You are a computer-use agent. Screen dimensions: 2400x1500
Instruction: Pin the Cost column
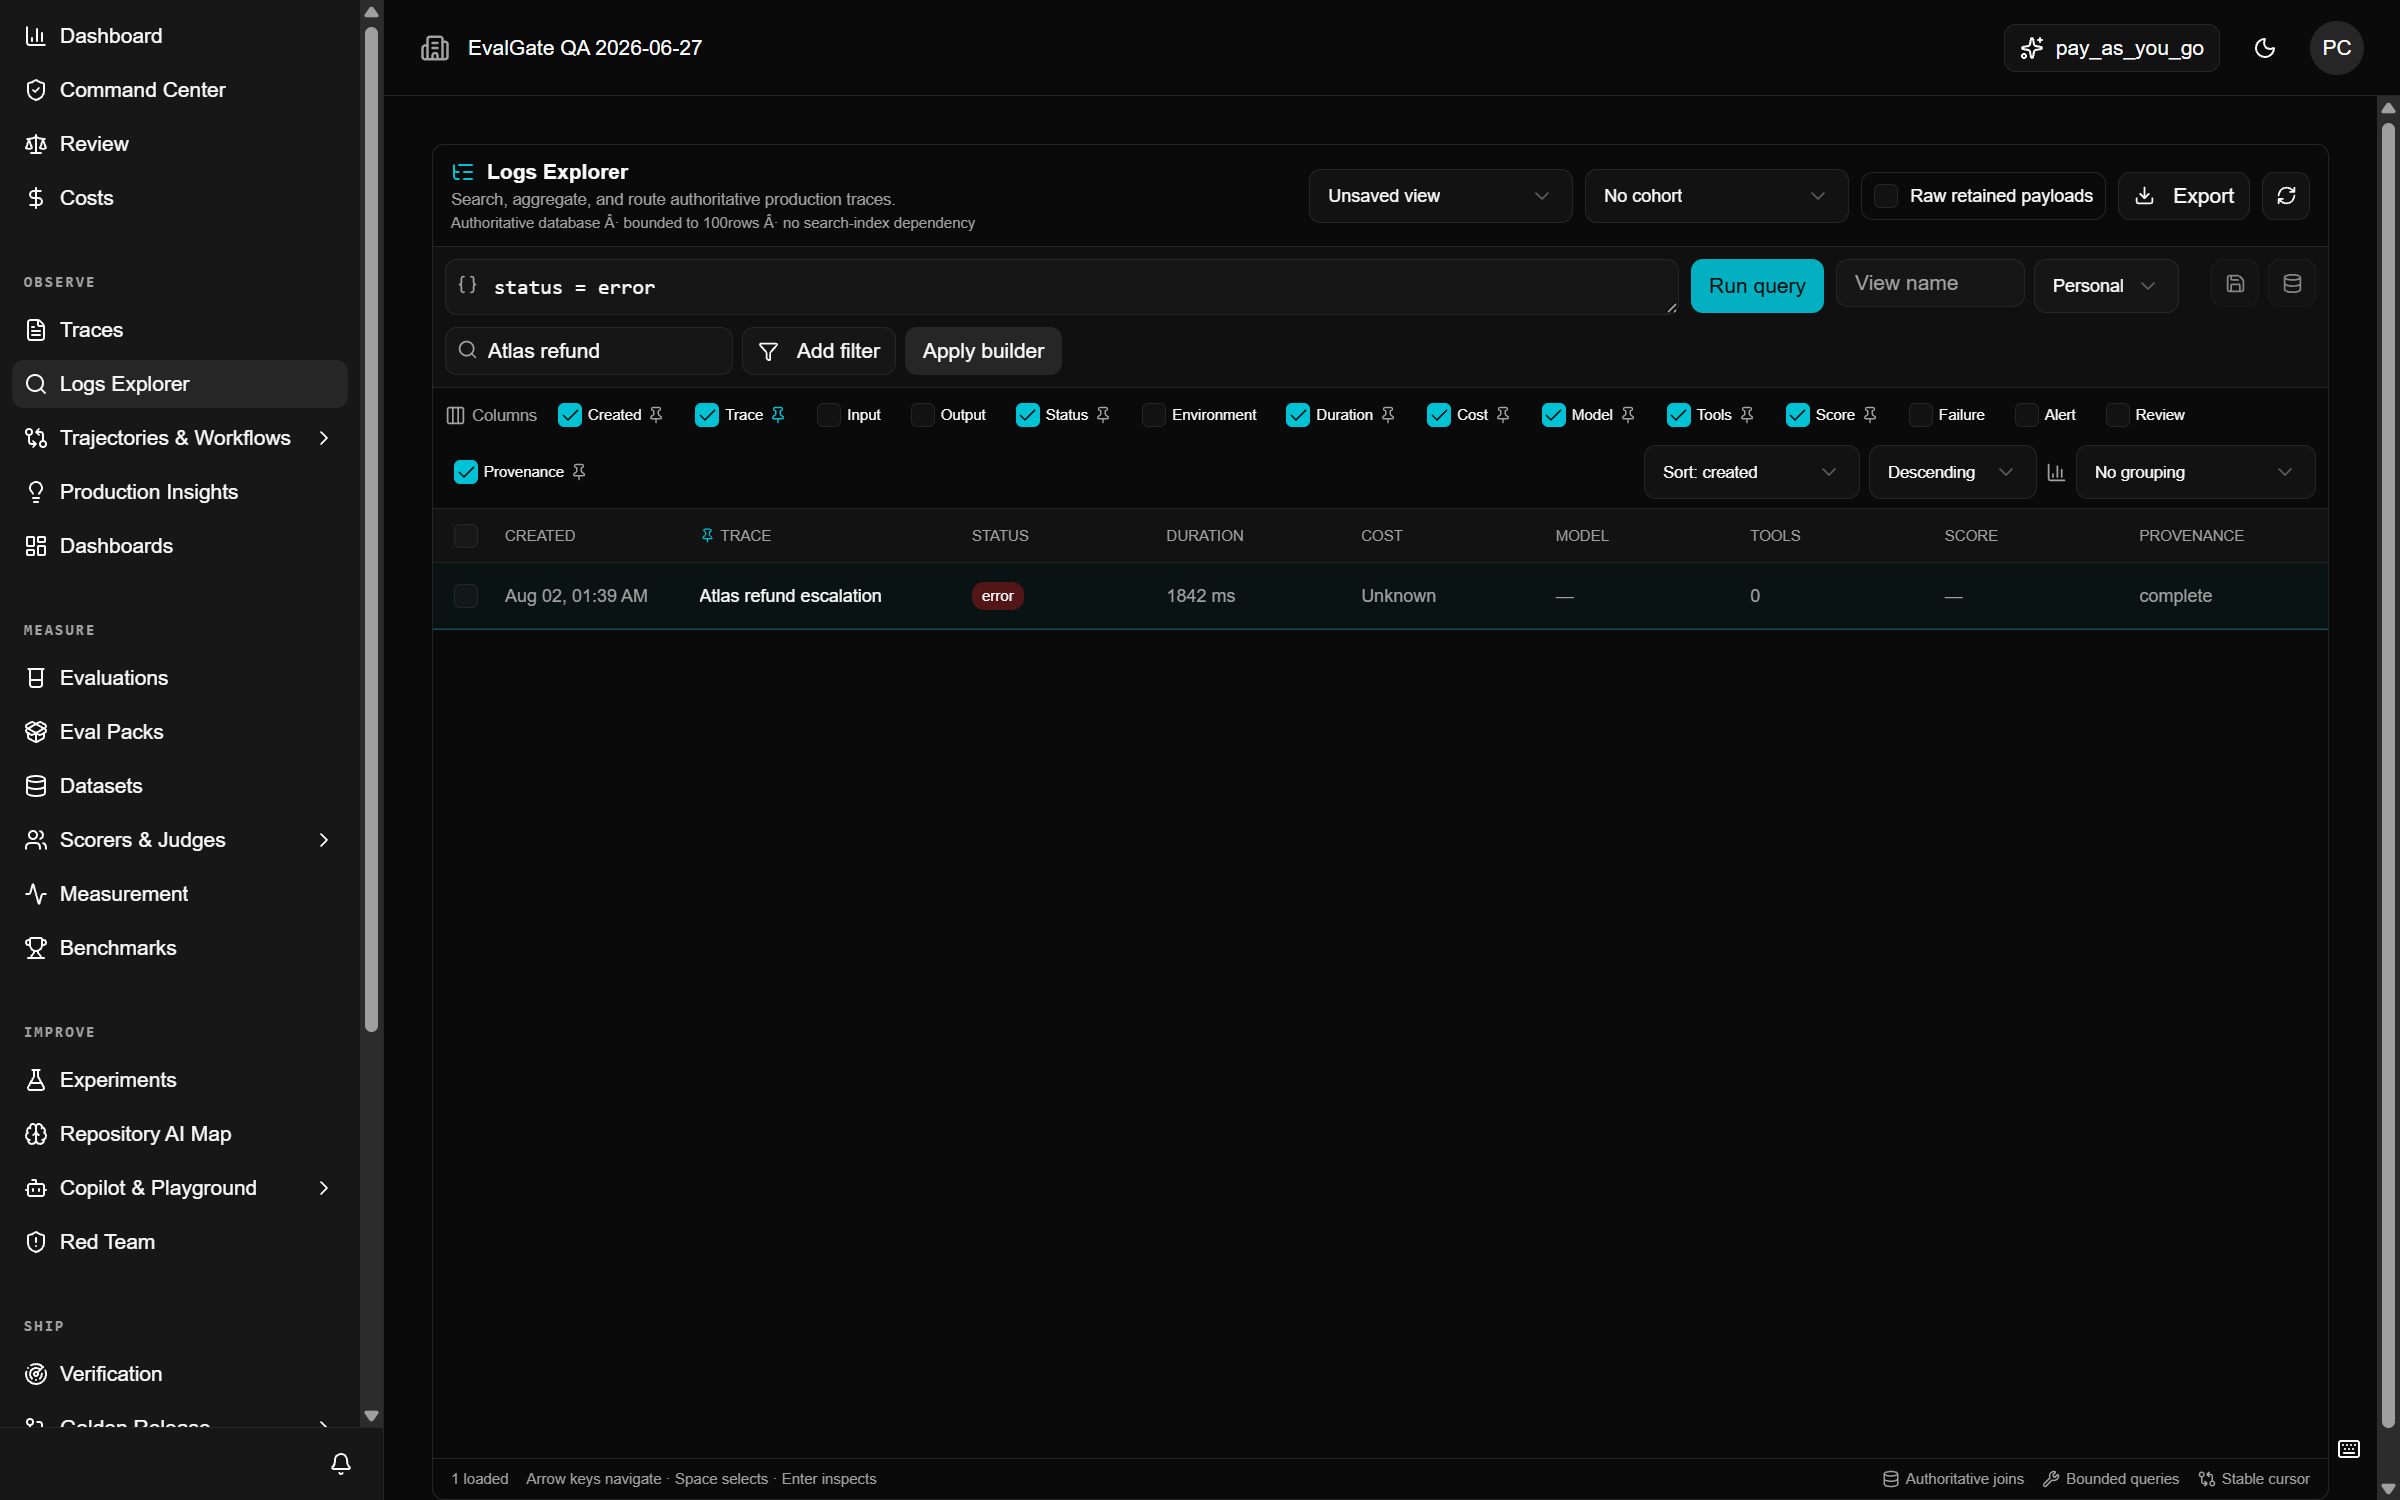point(1503,415)
